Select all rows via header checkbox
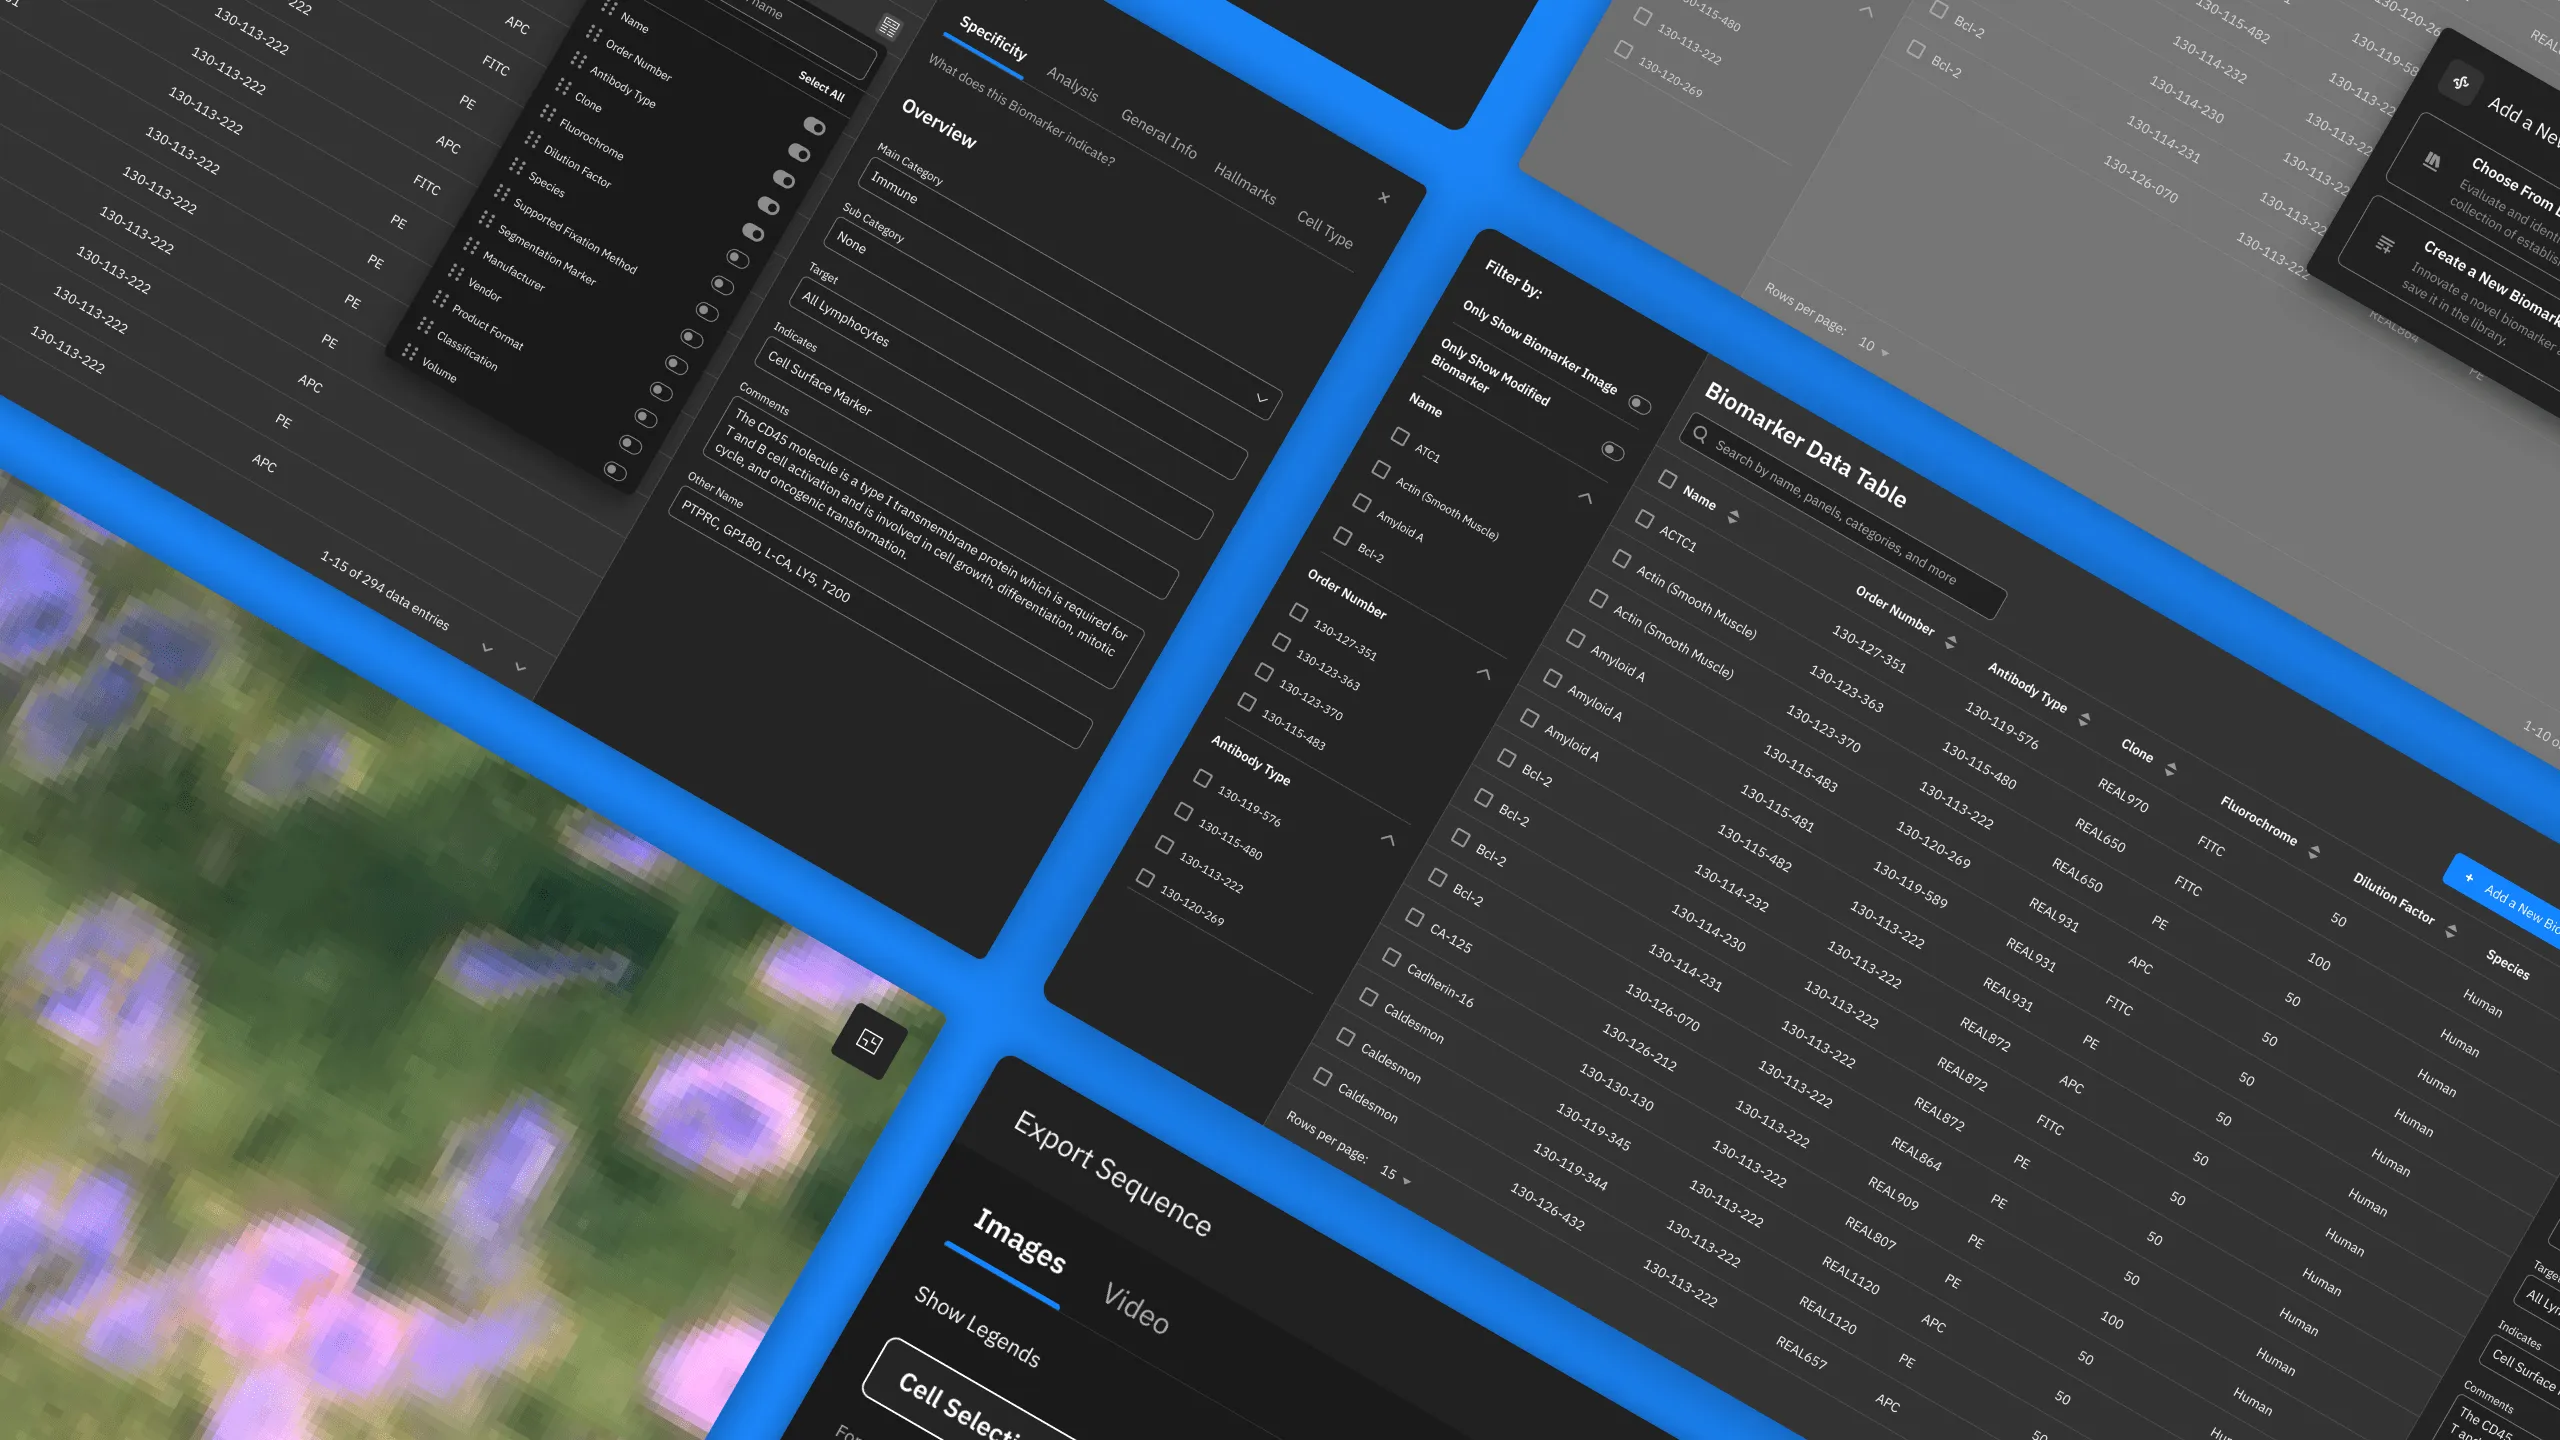Screen dimensions: 2560x1440 1667,479
